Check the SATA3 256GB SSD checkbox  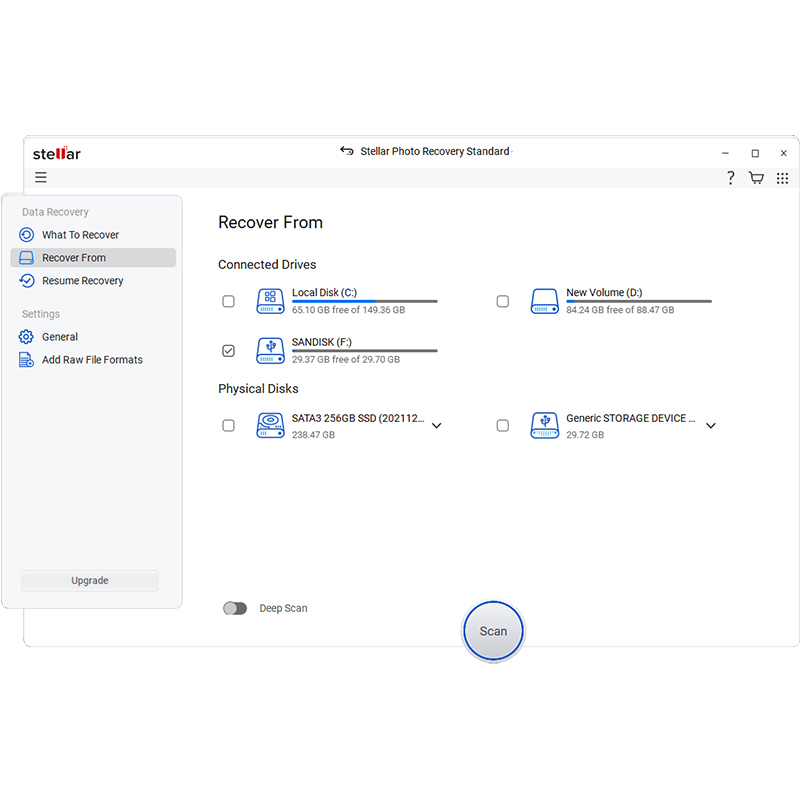[x=229, y=426]
